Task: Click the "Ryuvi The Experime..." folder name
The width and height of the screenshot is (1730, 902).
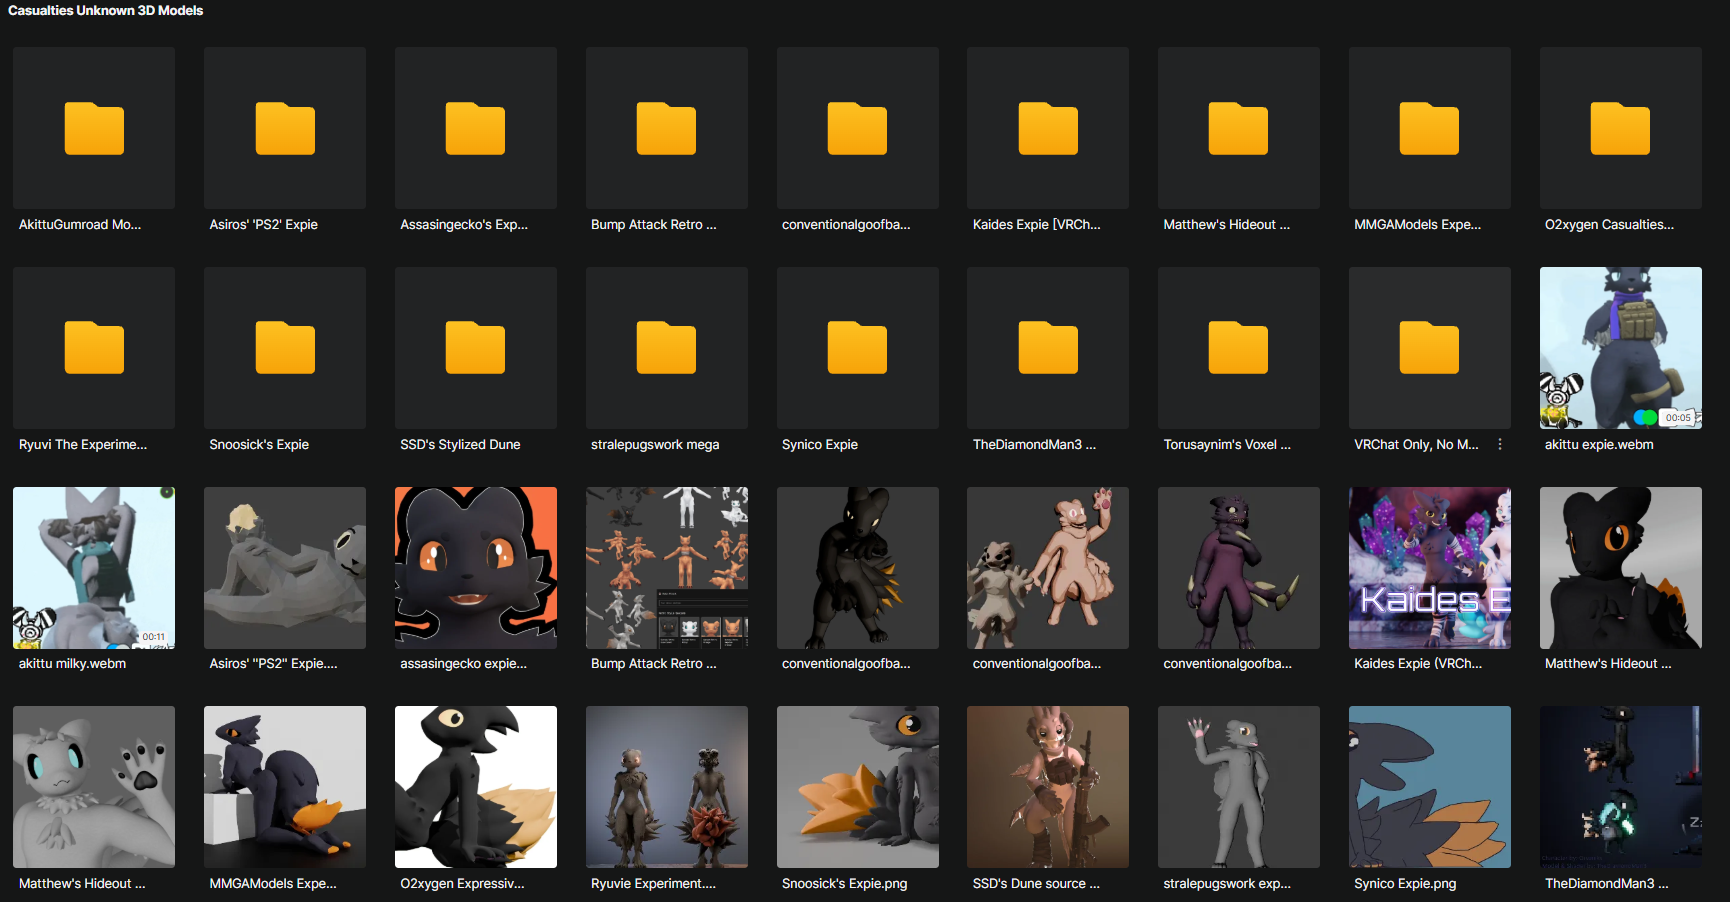Action: point(83,445)
